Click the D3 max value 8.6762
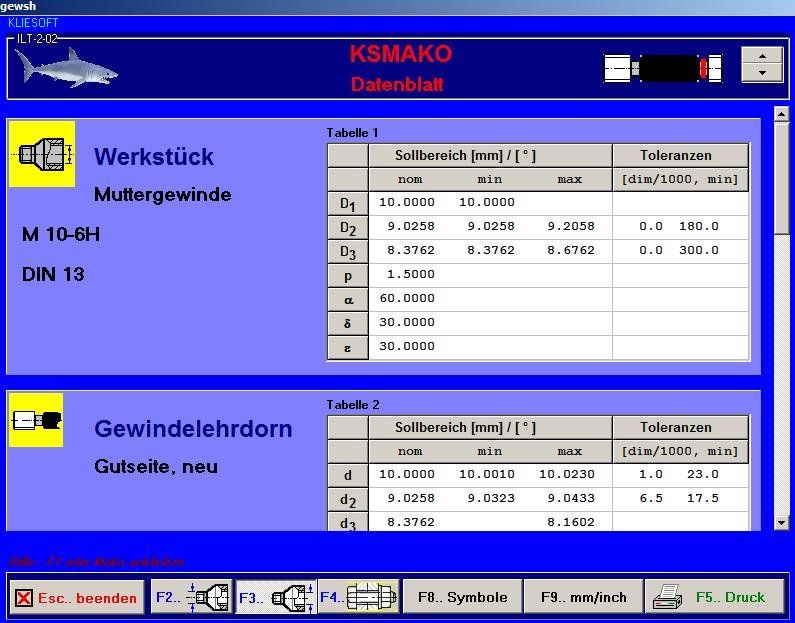The width and height of the screenshot is (795, 623). click(x=571, y=250)
